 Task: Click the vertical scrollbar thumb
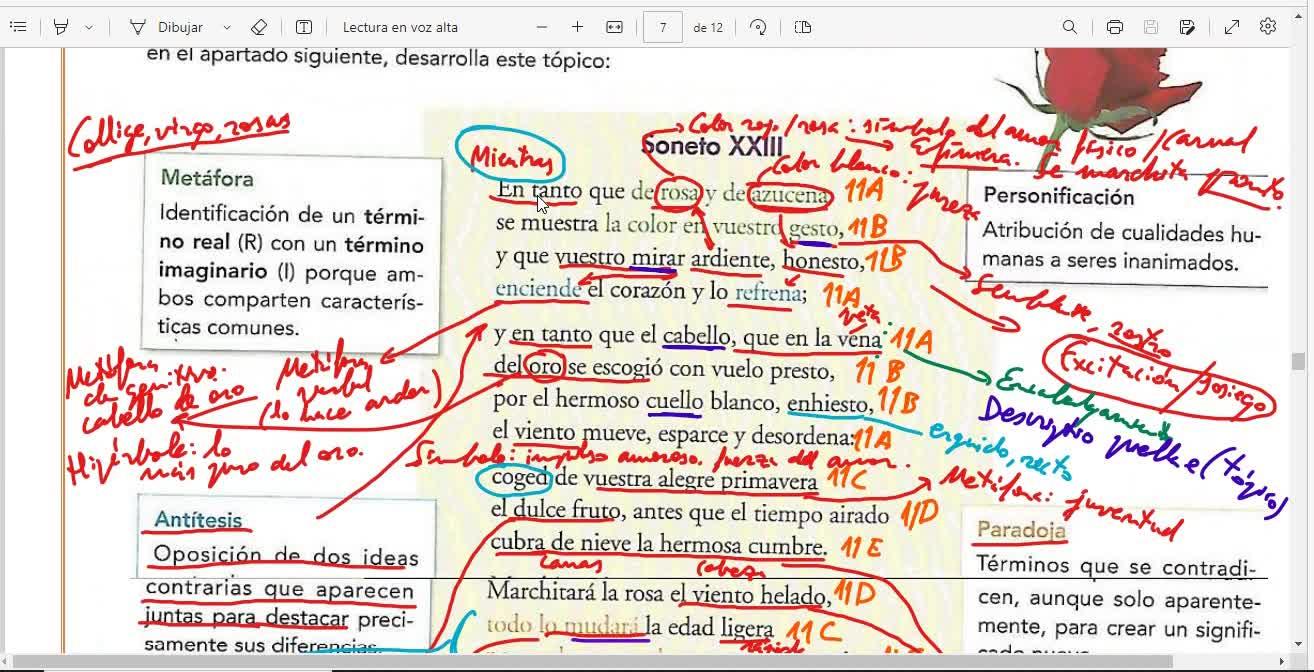(x=1298, y=361)
